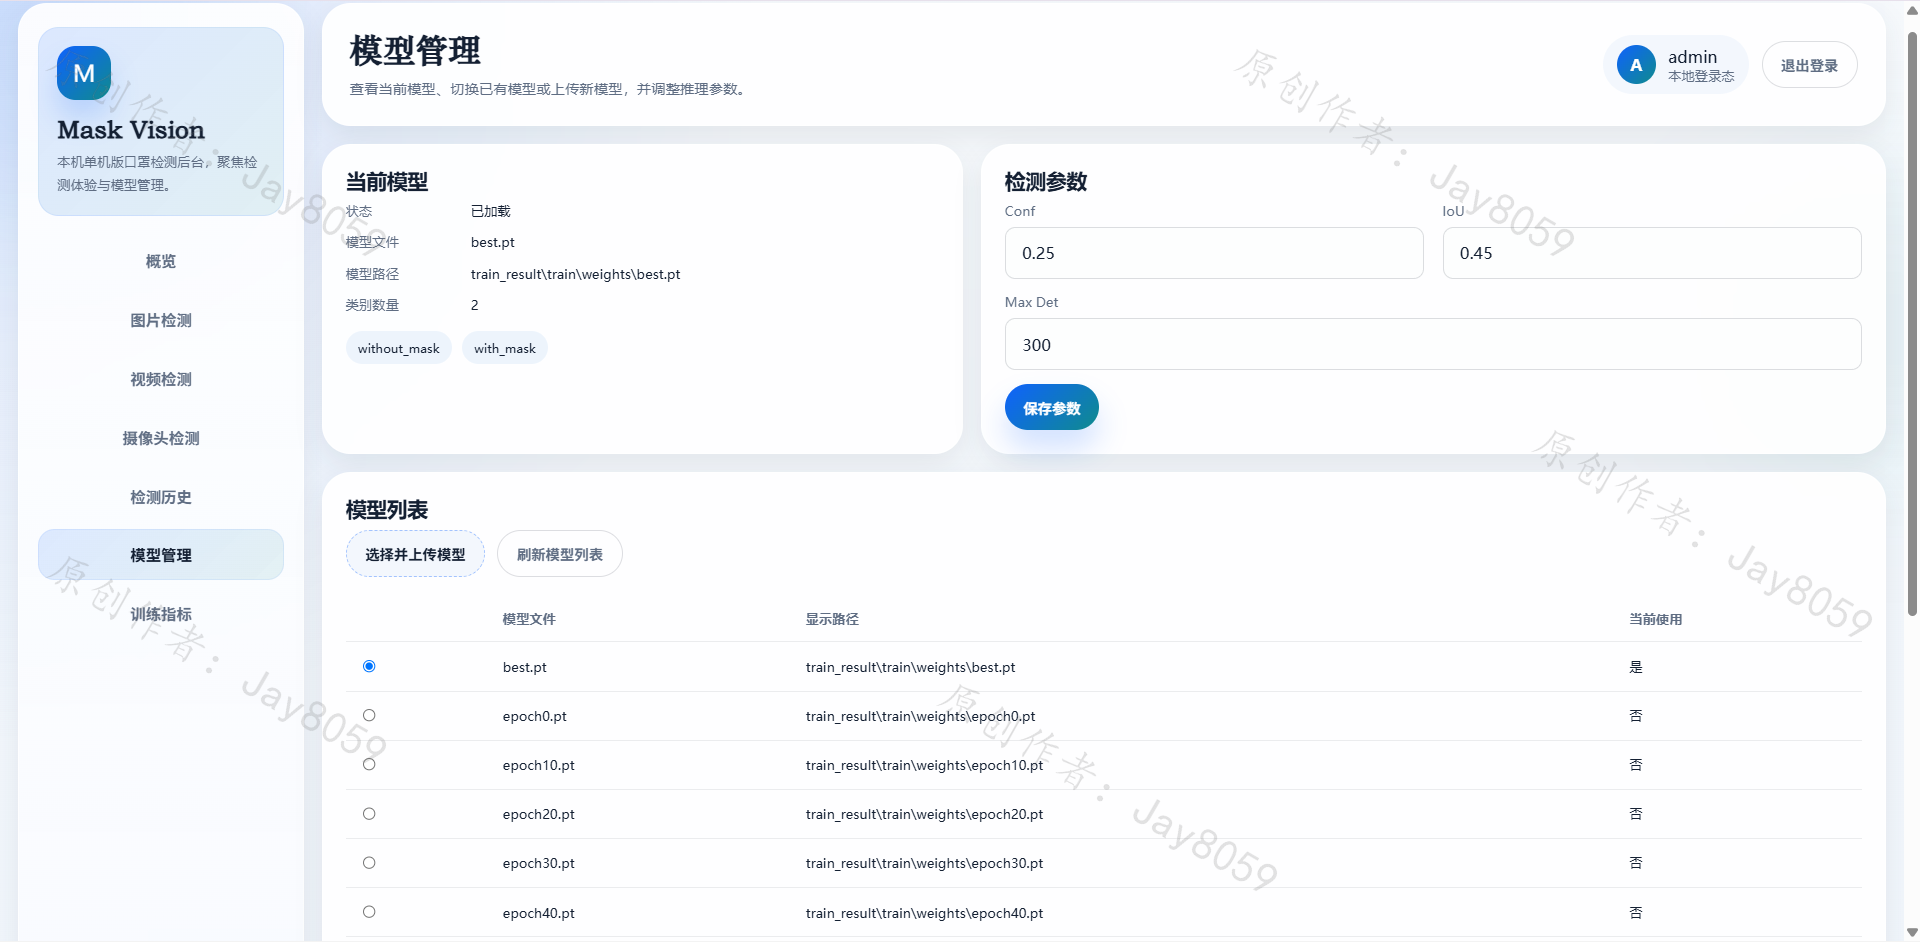Click path train_result\train\weights\epoch20.pt in table
The image size is (1920, 942).
pos(925,814)
